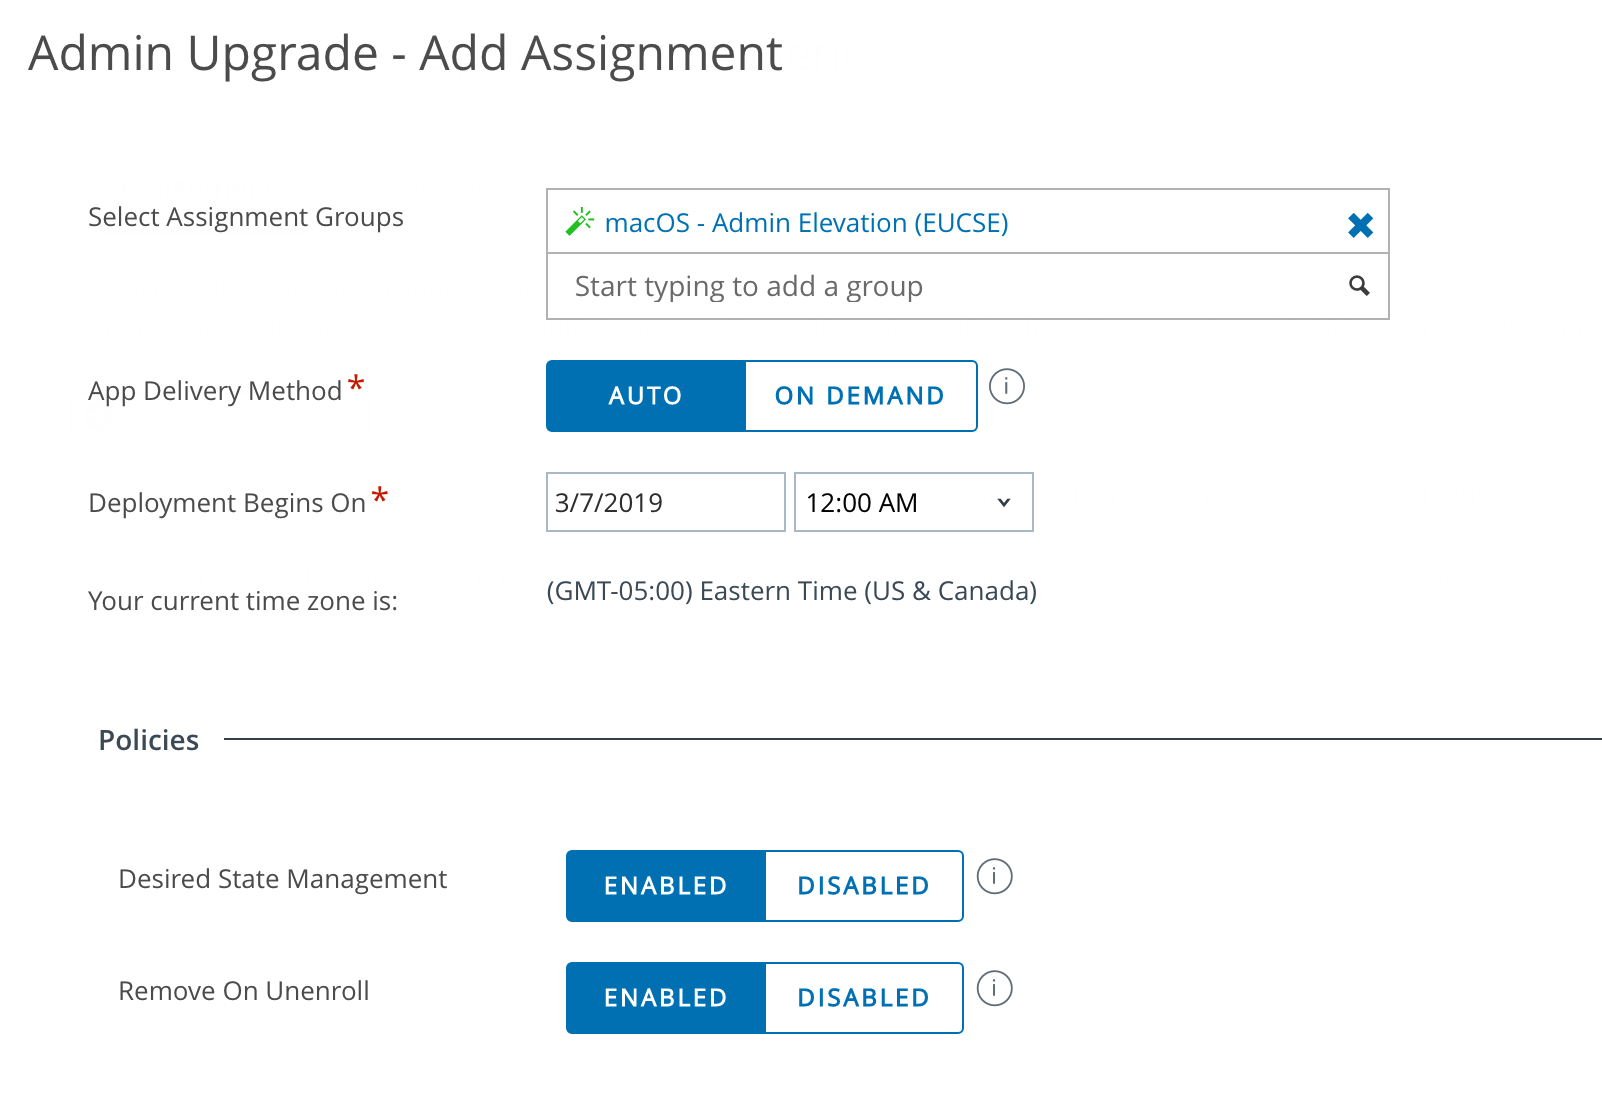Open info icon beside Desired State Management

(x=995, y=876)
